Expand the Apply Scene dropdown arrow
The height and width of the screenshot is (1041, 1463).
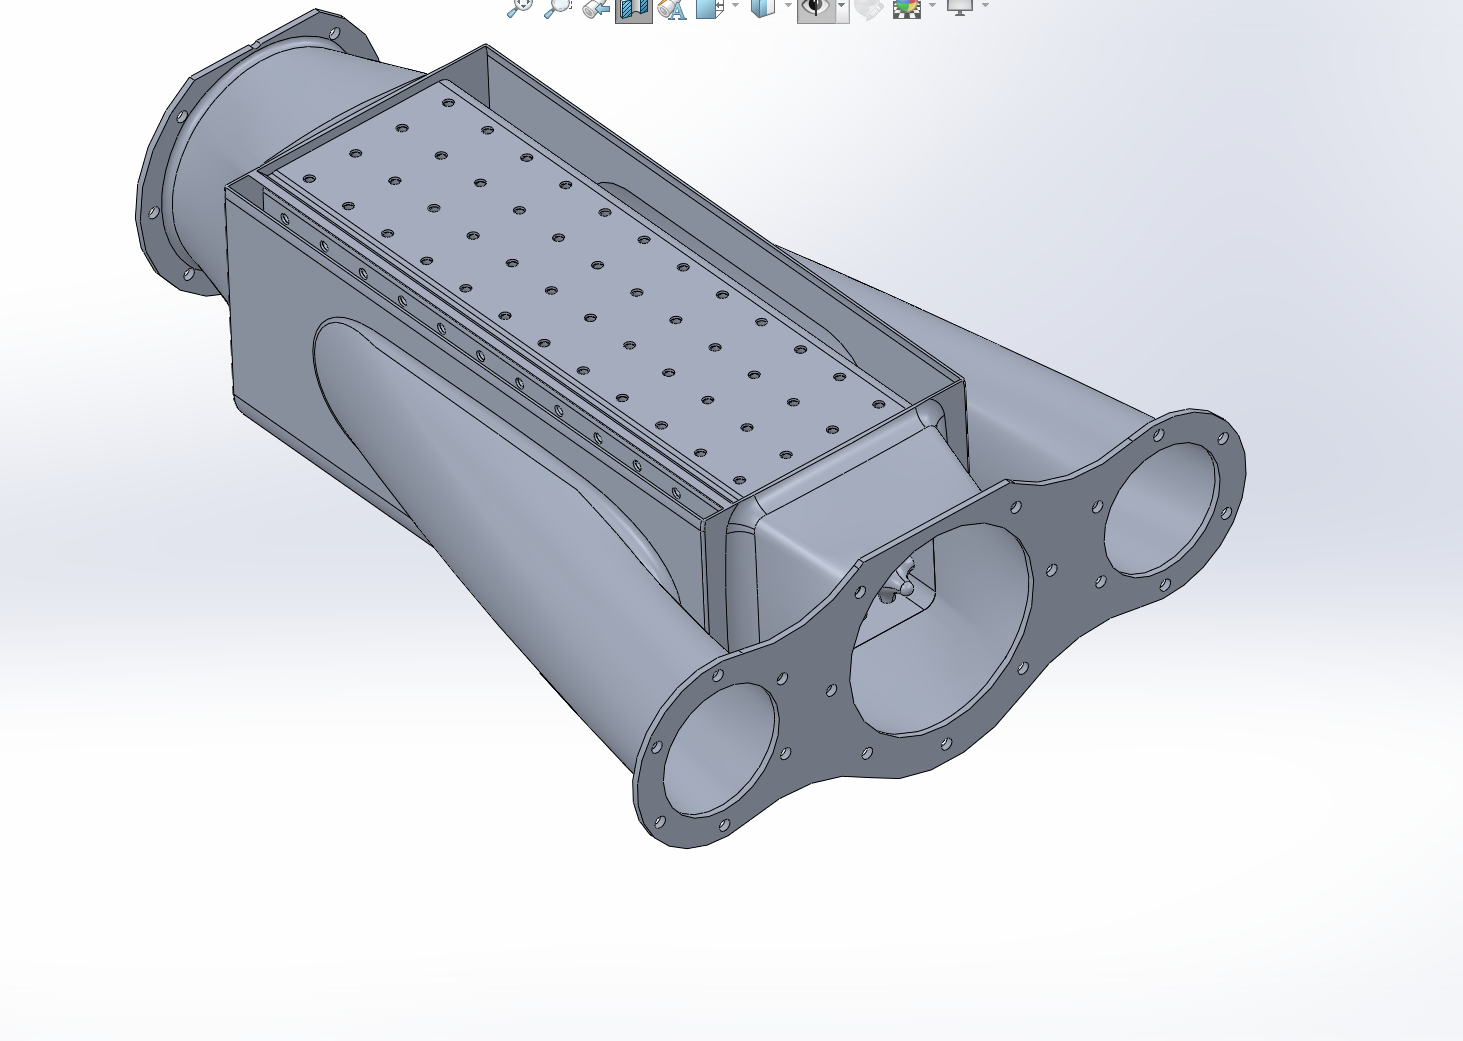pos(933,6)
